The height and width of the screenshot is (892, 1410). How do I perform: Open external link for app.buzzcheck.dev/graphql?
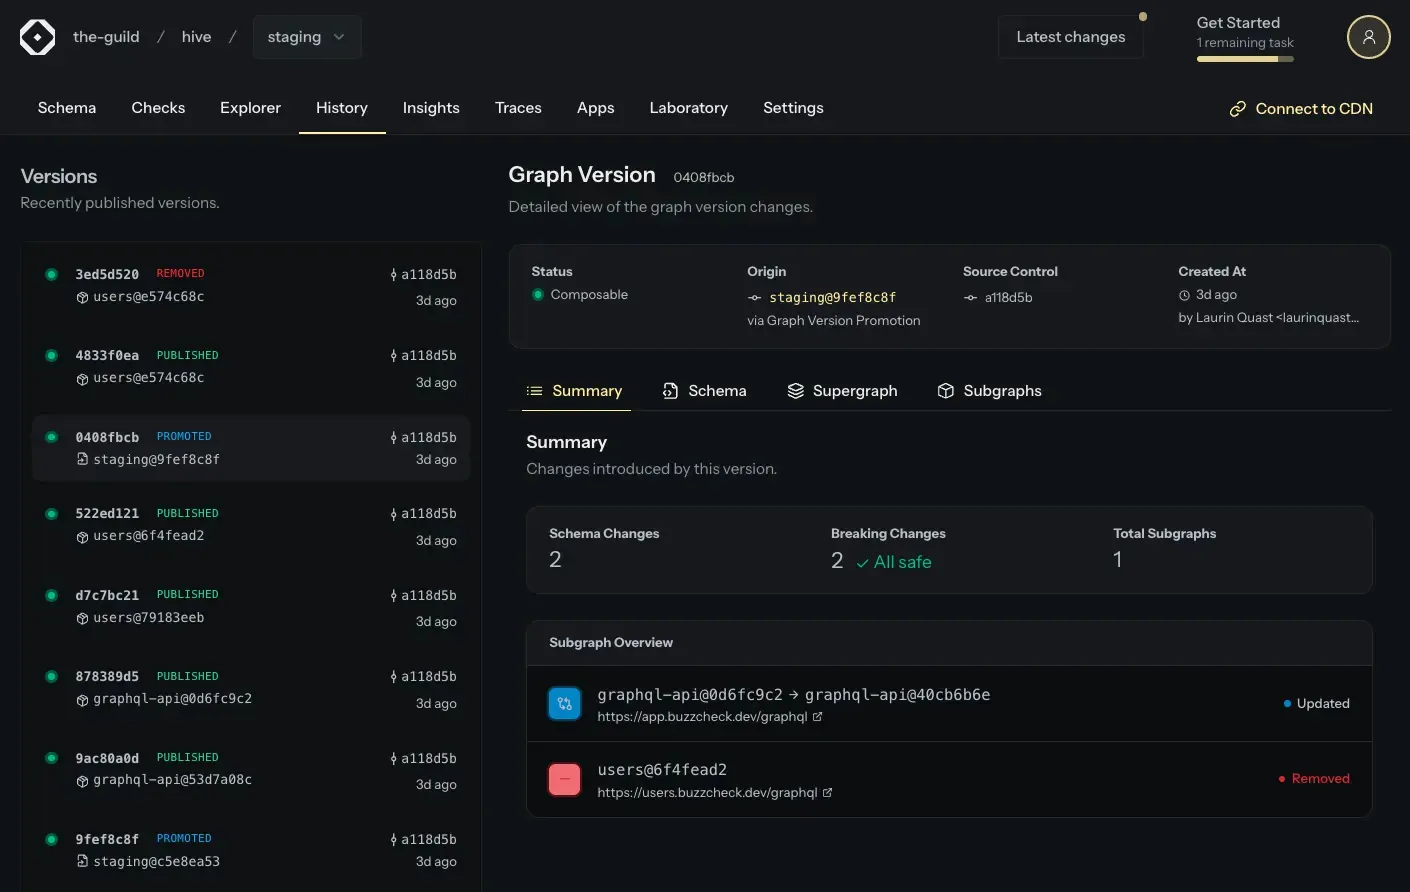click(x=817, y=717)
